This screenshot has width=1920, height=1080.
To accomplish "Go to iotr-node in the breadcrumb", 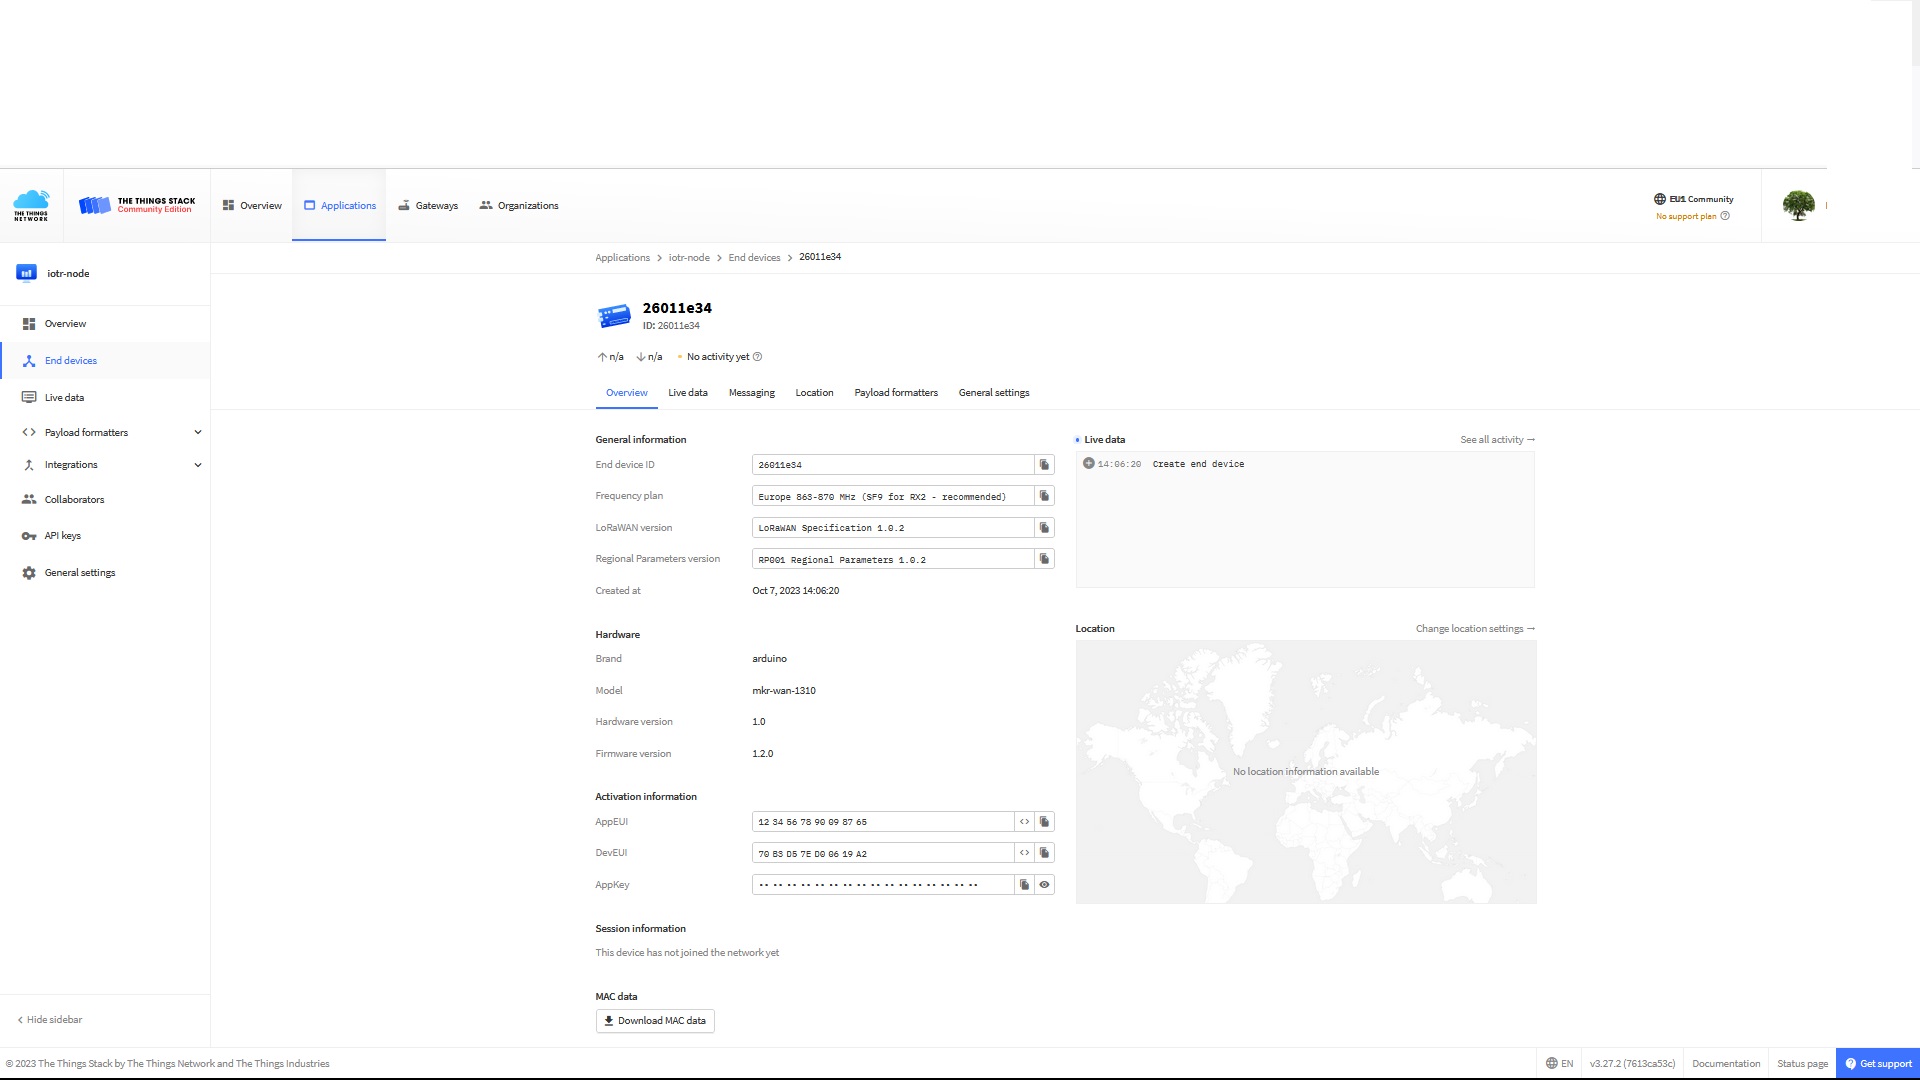I will pos(689,258).
